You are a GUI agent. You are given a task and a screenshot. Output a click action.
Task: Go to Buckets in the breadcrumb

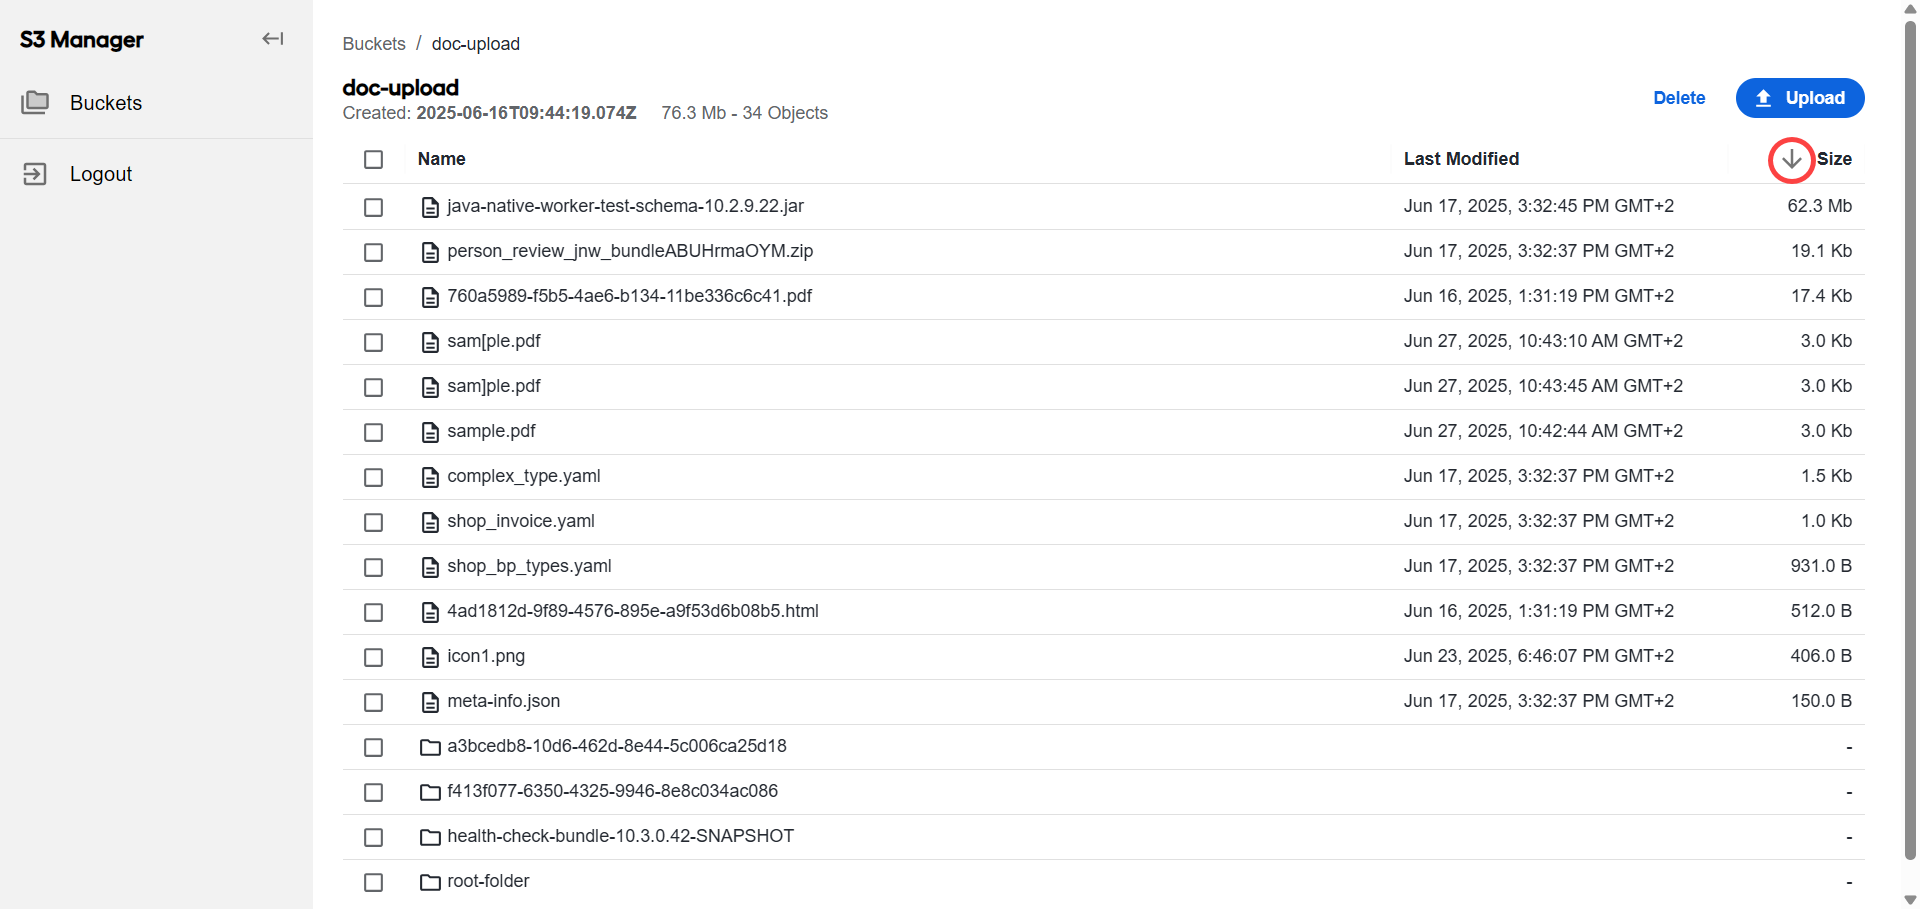(x=374, y=44)
